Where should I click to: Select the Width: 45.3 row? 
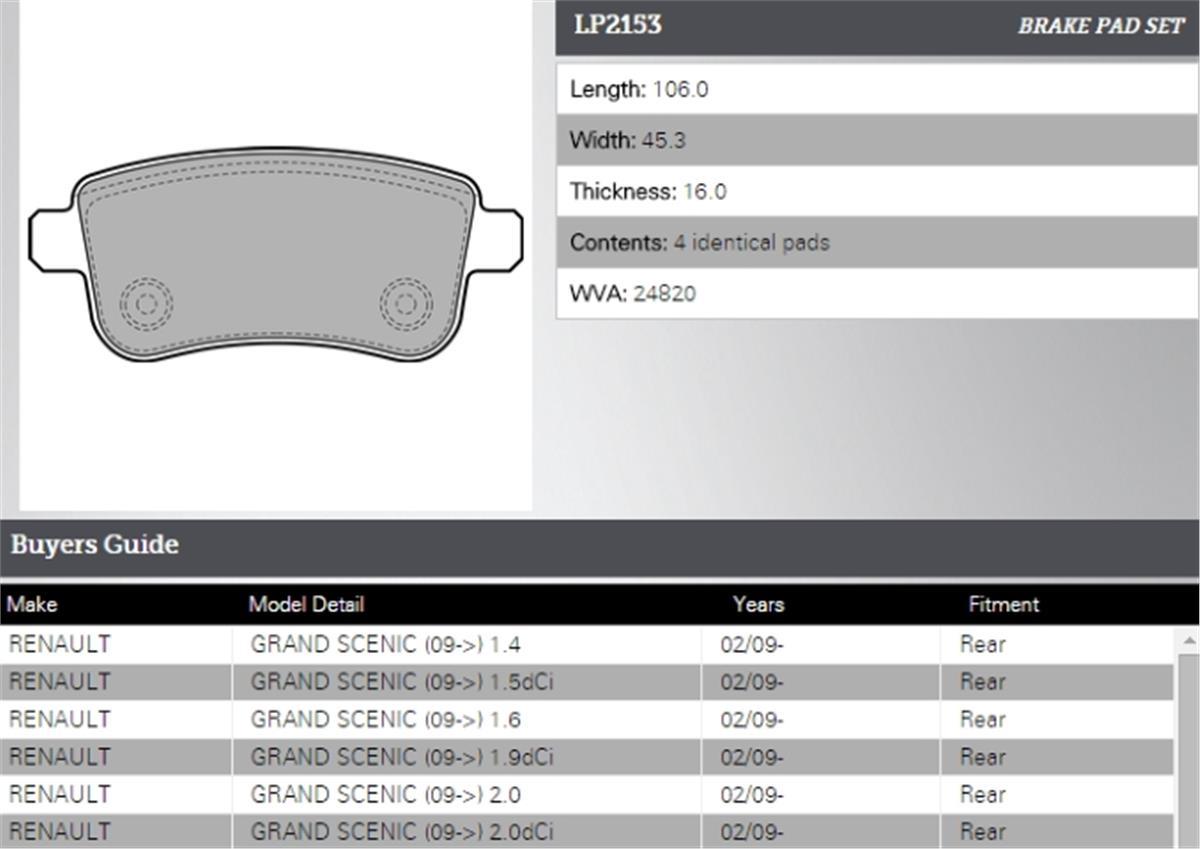point(877,140)
